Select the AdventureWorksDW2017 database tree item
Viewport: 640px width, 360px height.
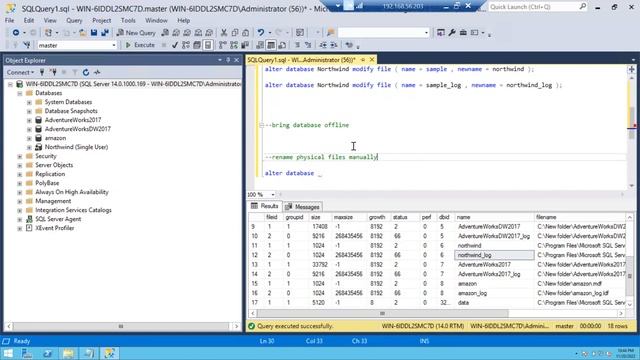point(77,129)
